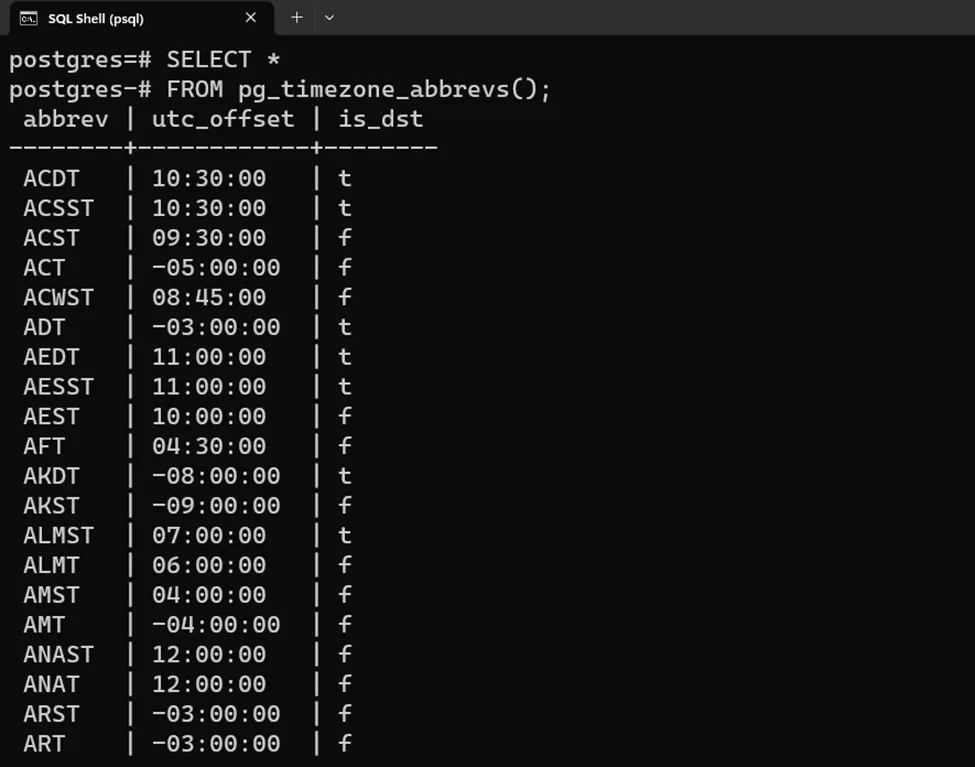Click the -04:00:00 offset for AMT
The image size is (975, 767).
pos(216,625)
